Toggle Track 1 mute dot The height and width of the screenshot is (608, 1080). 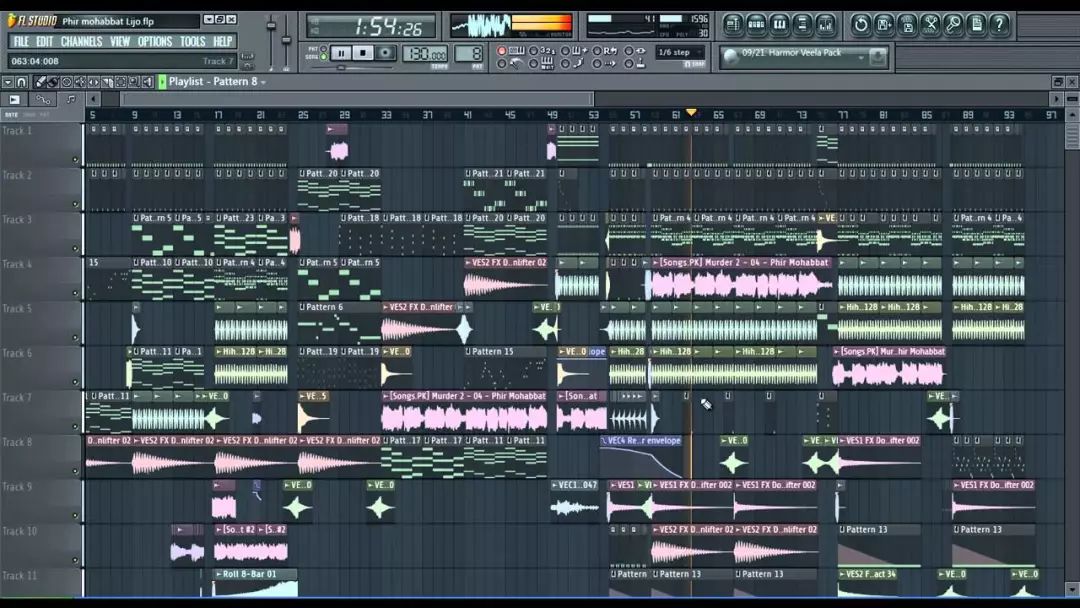(x=75, y=159)
